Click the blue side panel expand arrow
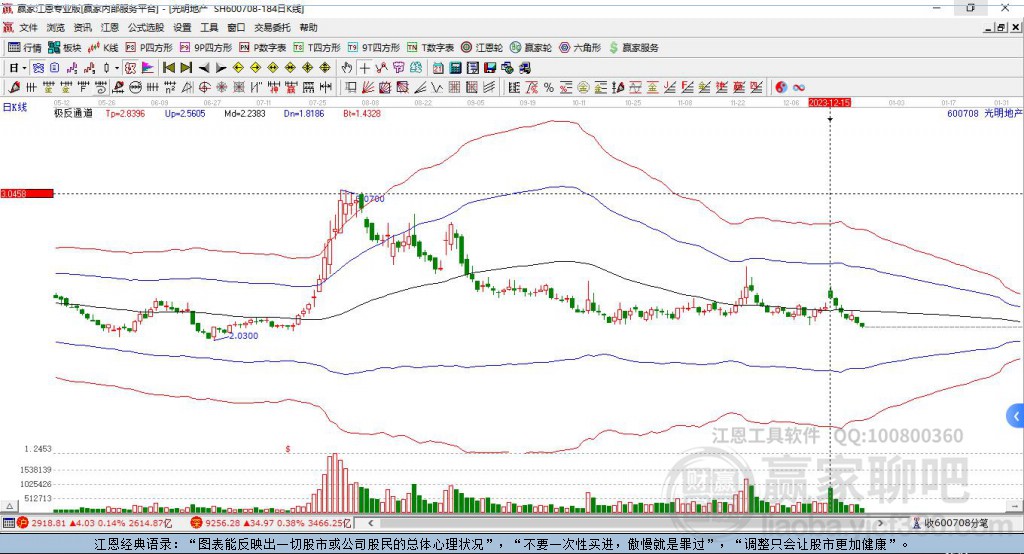1024x554 pixels. pyautogui.click(x=1016, y=416)
